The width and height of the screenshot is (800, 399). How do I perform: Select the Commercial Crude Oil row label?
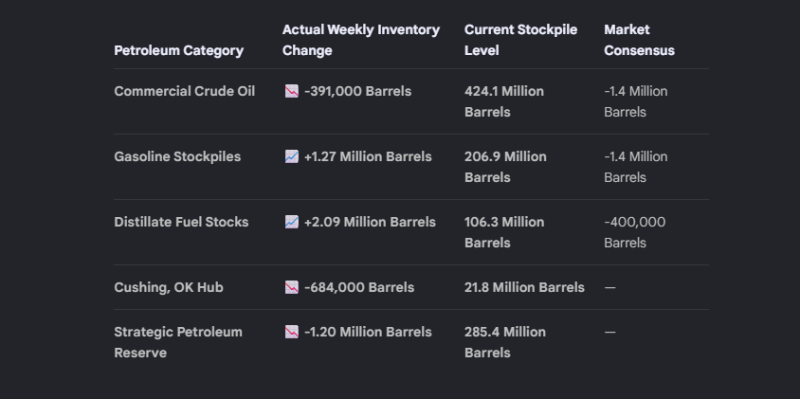[184, 91]
